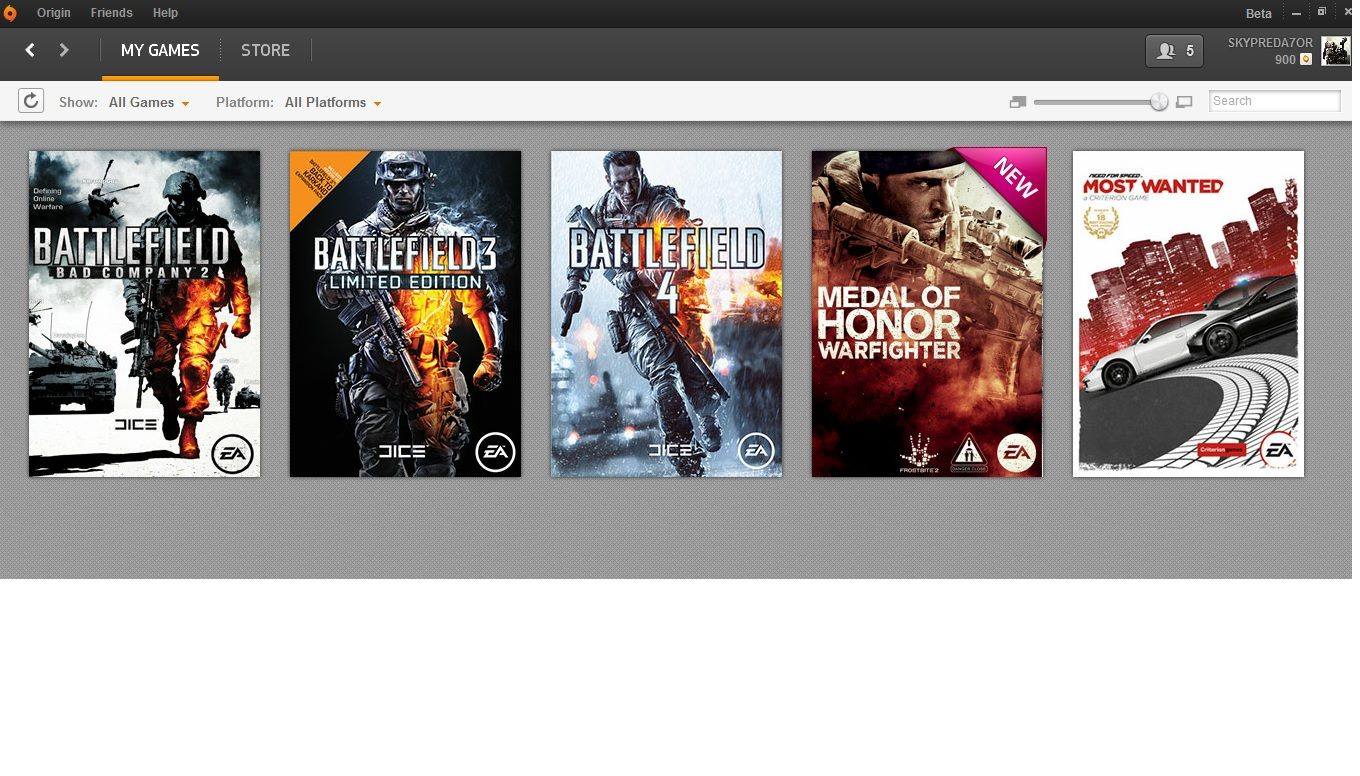The height and width of the screenshot is (776, 1360).
Task: Click the Beta label in title bar
Action: click(x=1259, y=14)
